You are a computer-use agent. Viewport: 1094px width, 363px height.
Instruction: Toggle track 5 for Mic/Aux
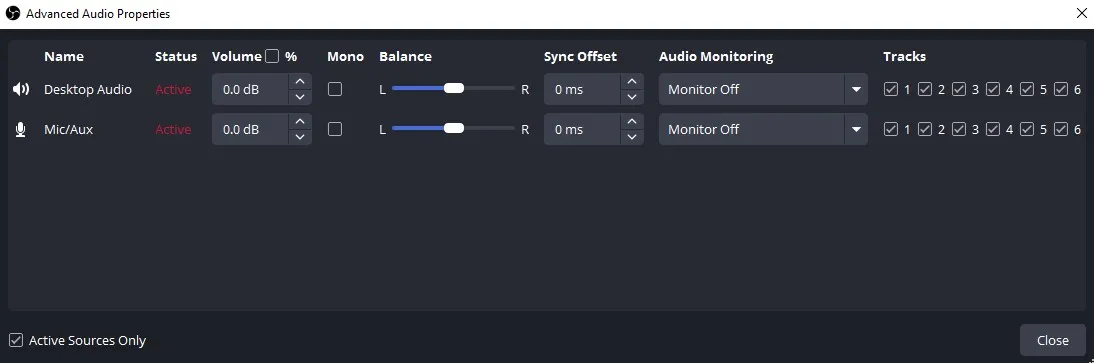point(1027,129)
